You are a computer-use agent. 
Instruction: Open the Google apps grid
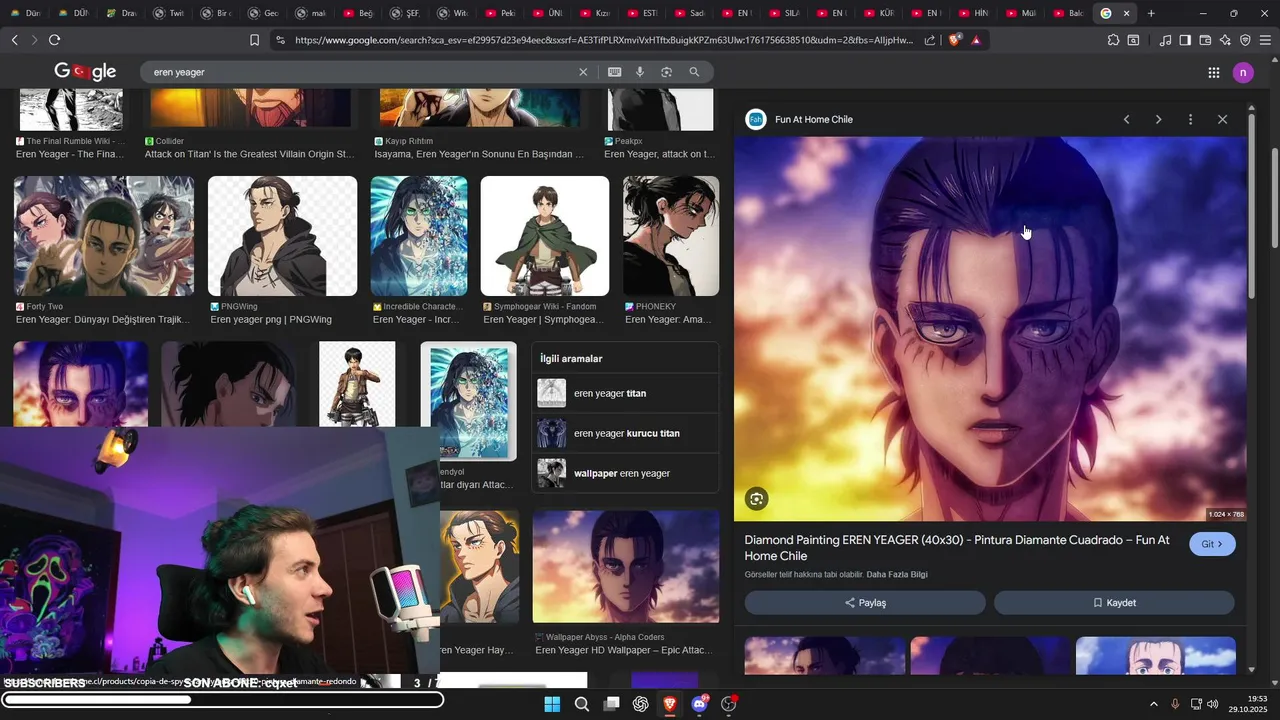[x=1213, y=72]
